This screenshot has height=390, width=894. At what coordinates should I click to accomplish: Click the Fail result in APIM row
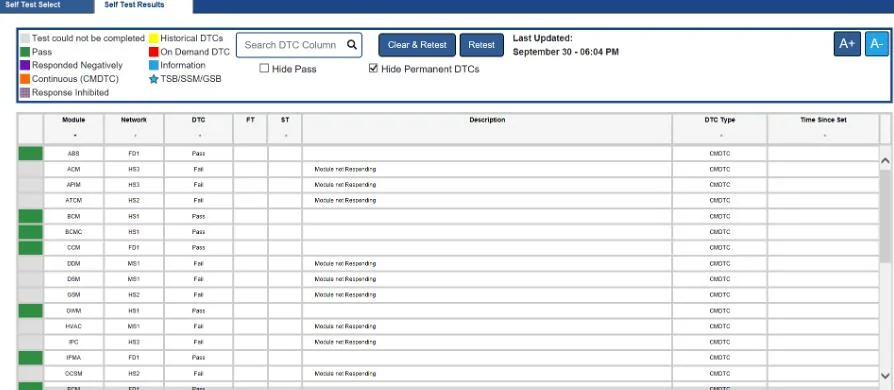[x=198, y=185]
